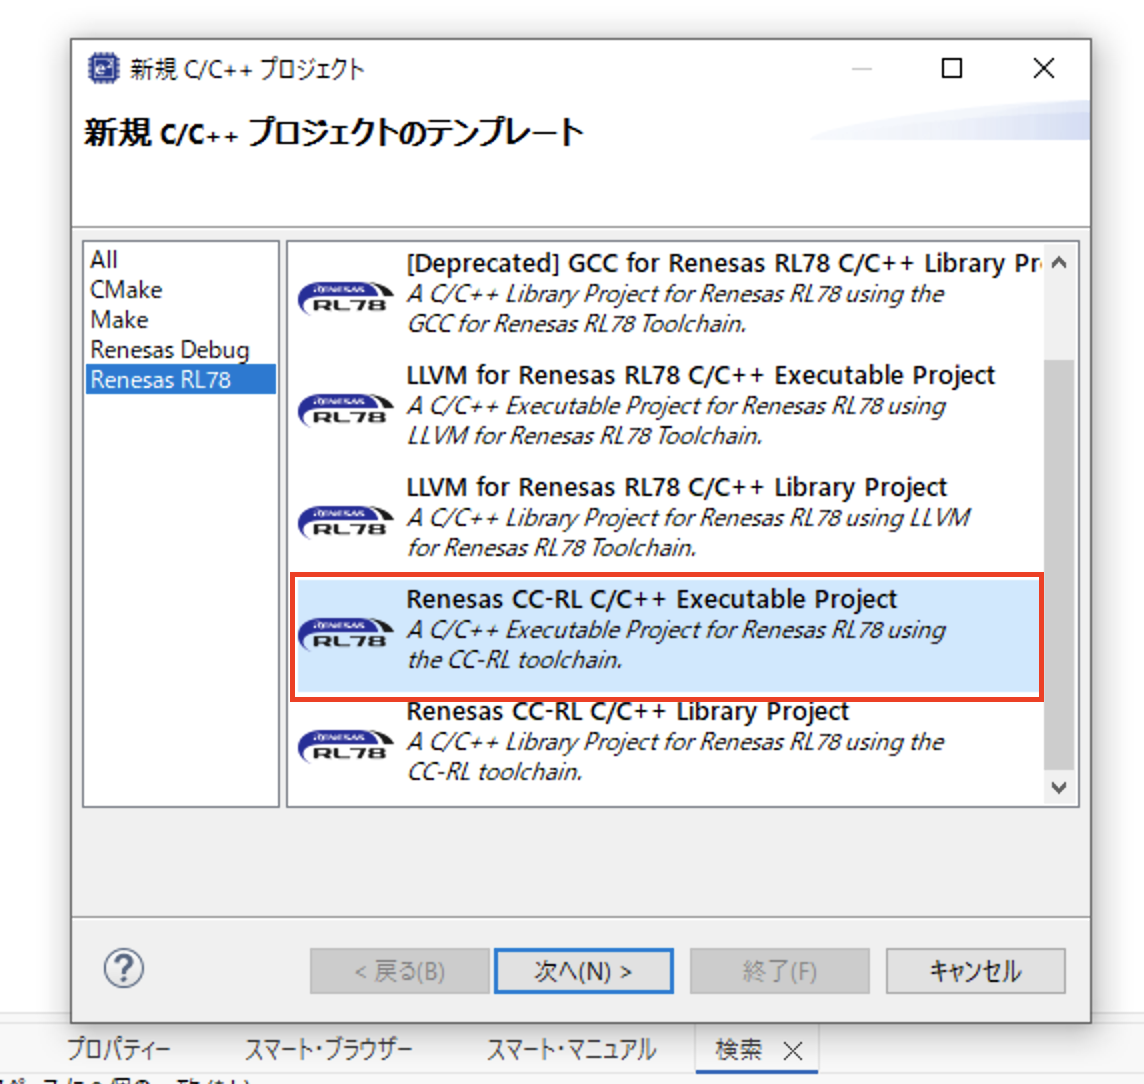Click the RL78 icon beside CC-RL Executable Project
This screenshot has width=1144, height=1084.
(x=344, y=633)
